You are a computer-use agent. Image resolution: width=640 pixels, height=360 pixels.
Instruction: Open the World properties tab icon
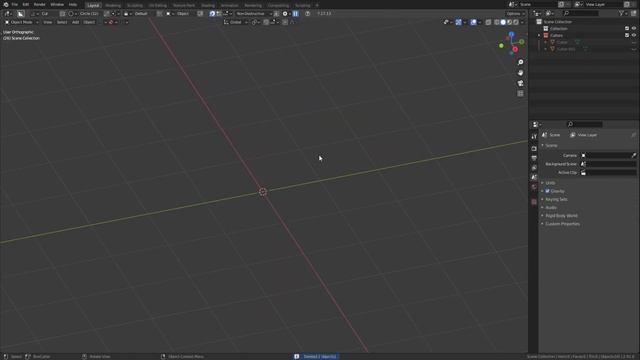(x=534, y=187)
